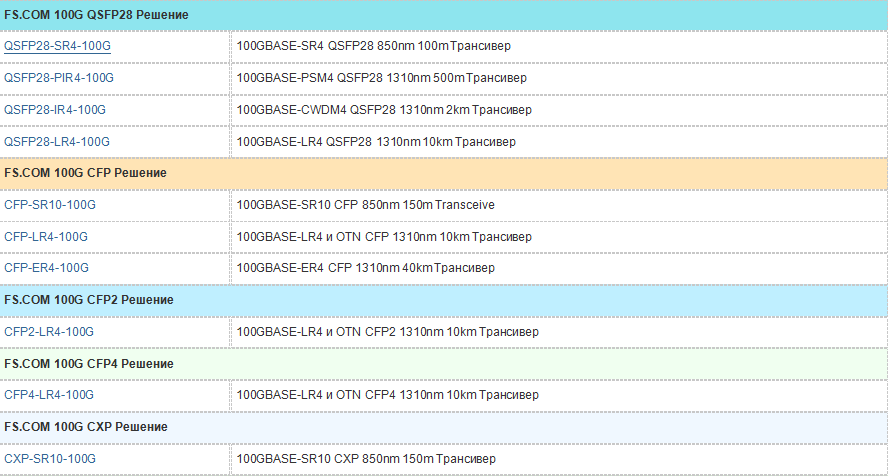Click the 100GBASE-CWDM4 QSFP28 2km description
This screenshot has height=476, width=888.
385,110
